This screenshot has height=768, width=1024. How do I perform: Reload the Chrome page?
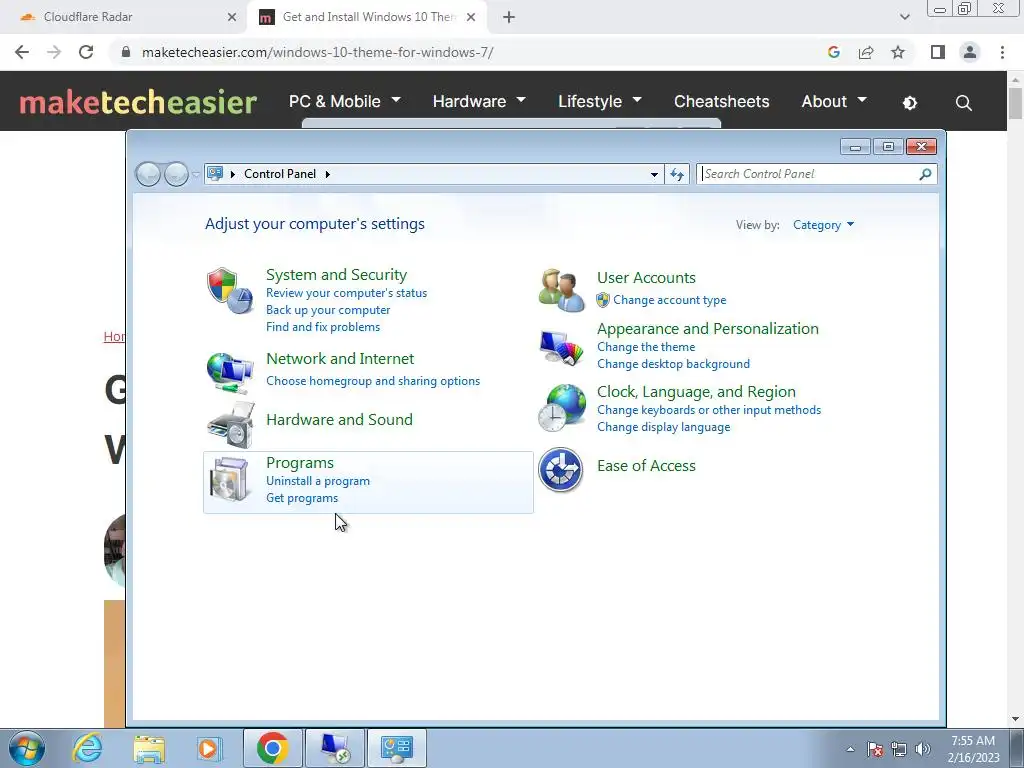(86, 52)
